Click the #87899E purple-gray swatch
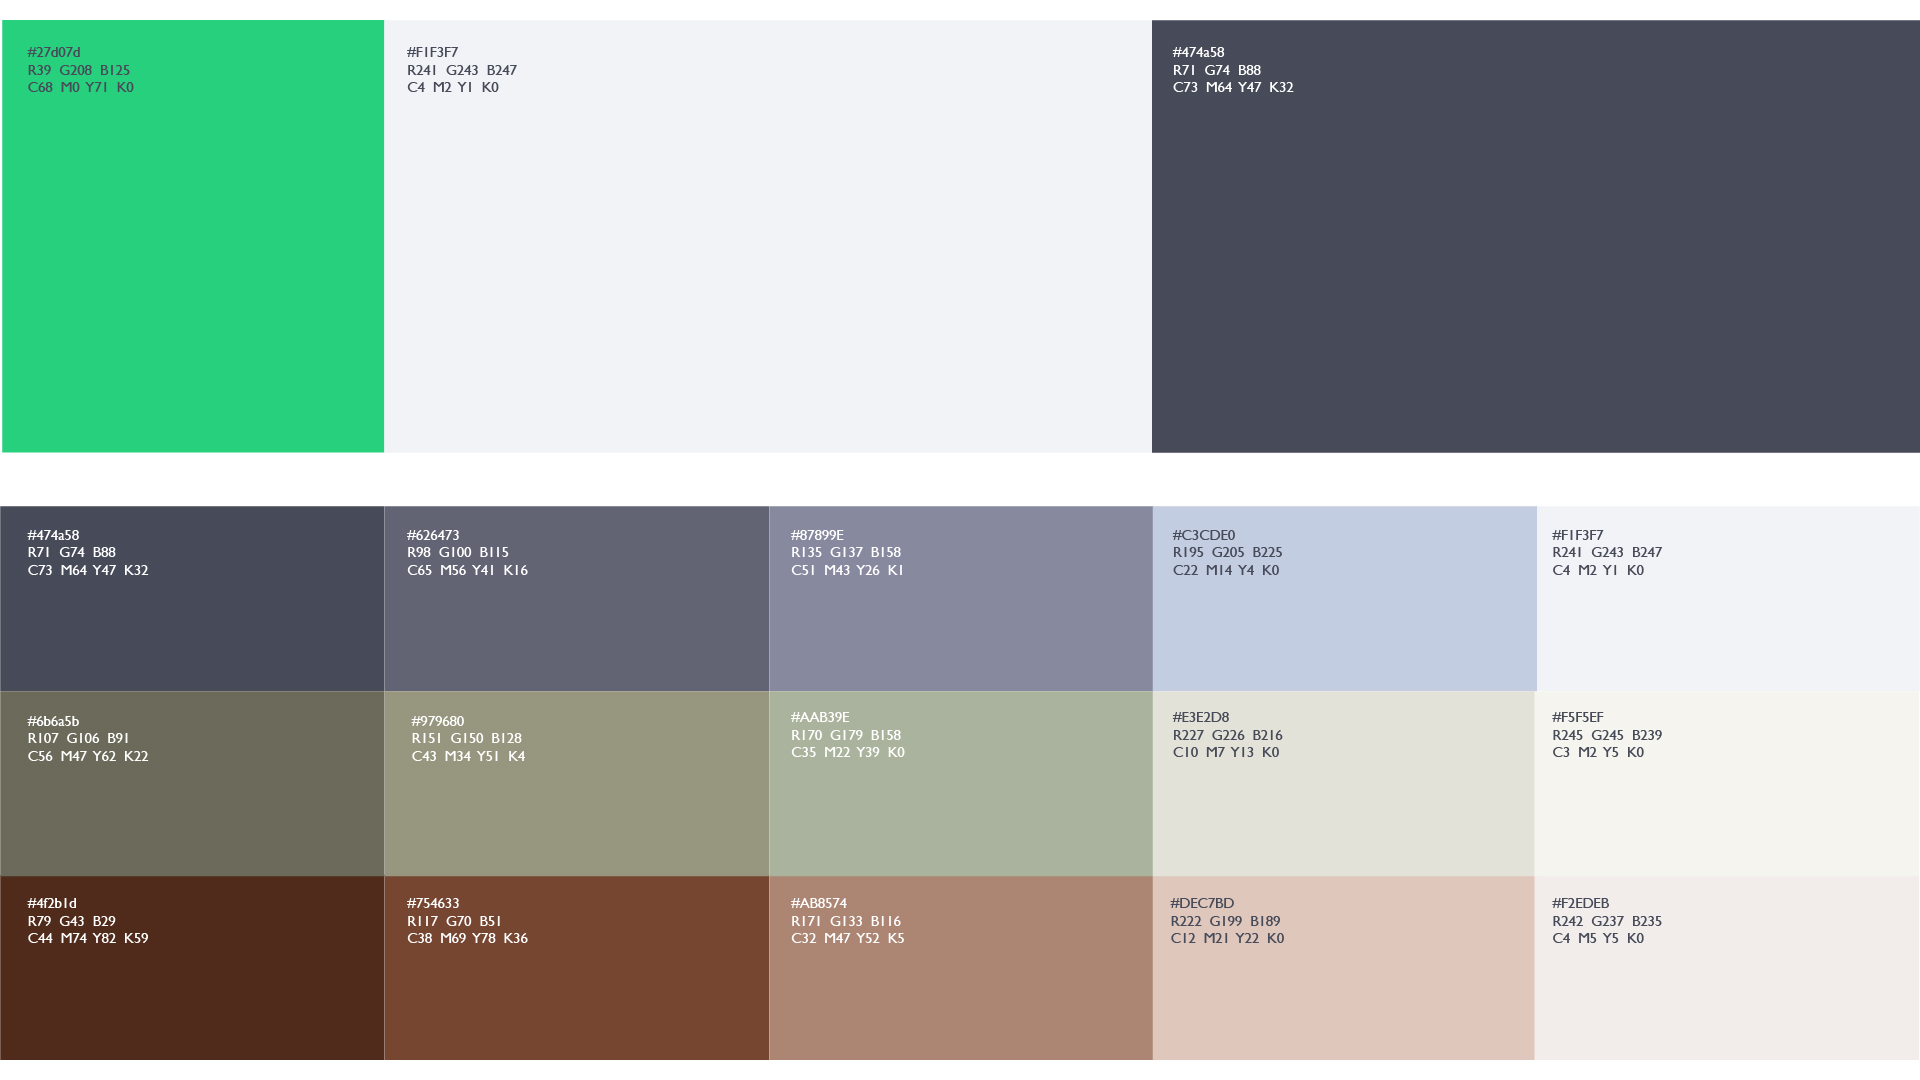Screen dimensions: 1920x1080 (x=960, y=620)
